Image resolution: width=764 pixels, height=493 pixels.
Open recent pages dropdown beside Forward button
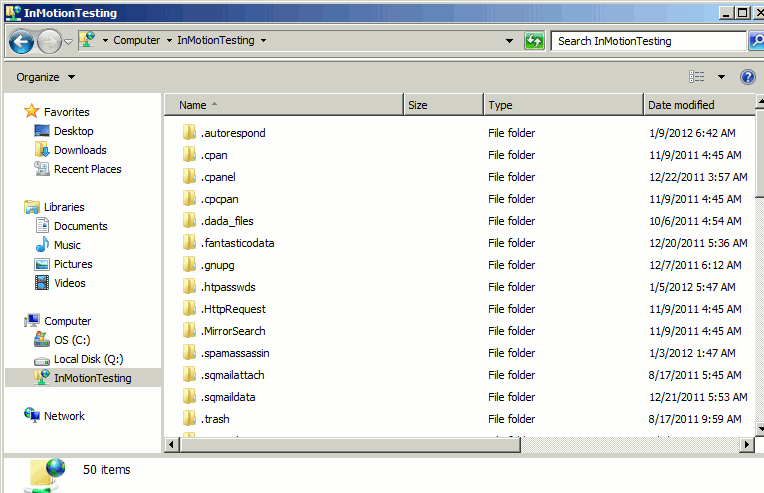click(69, 42)
